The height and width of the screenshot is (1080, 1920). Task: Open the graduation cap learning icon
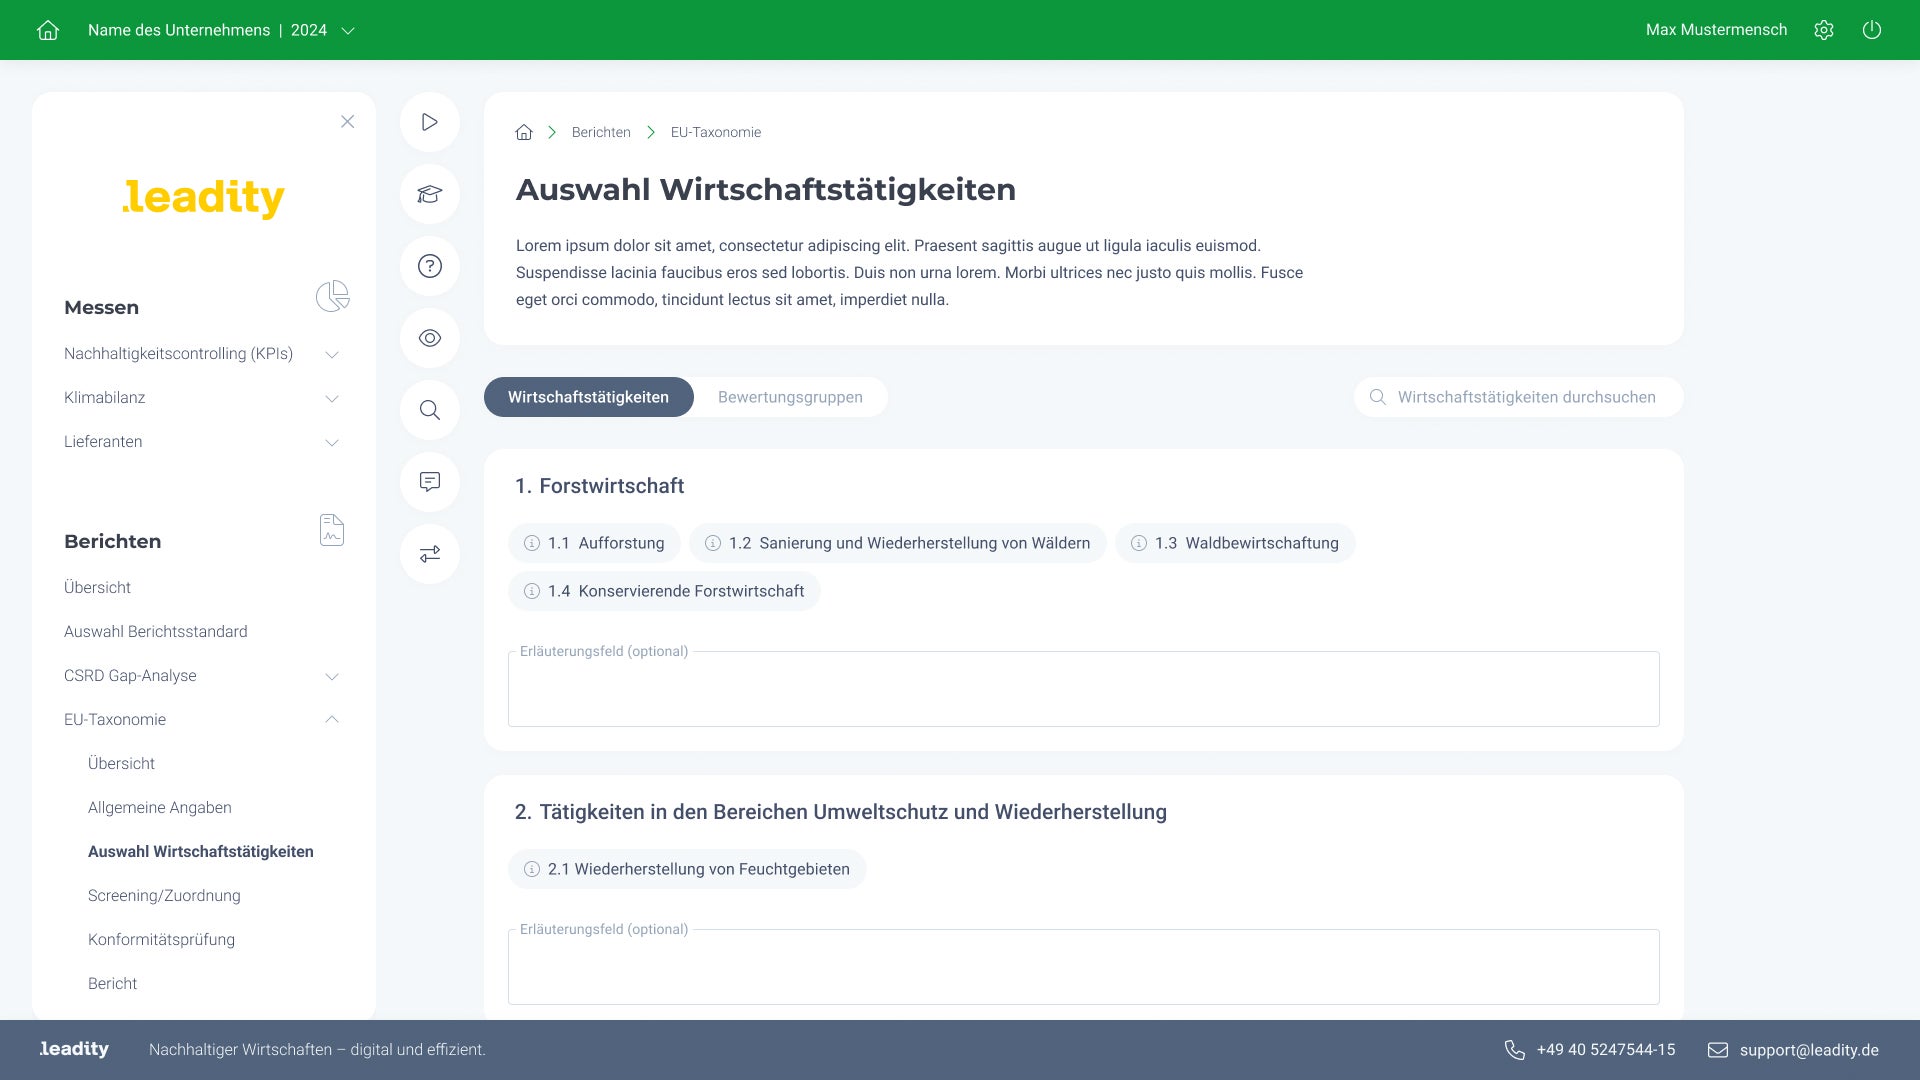(x=430, y=194)
